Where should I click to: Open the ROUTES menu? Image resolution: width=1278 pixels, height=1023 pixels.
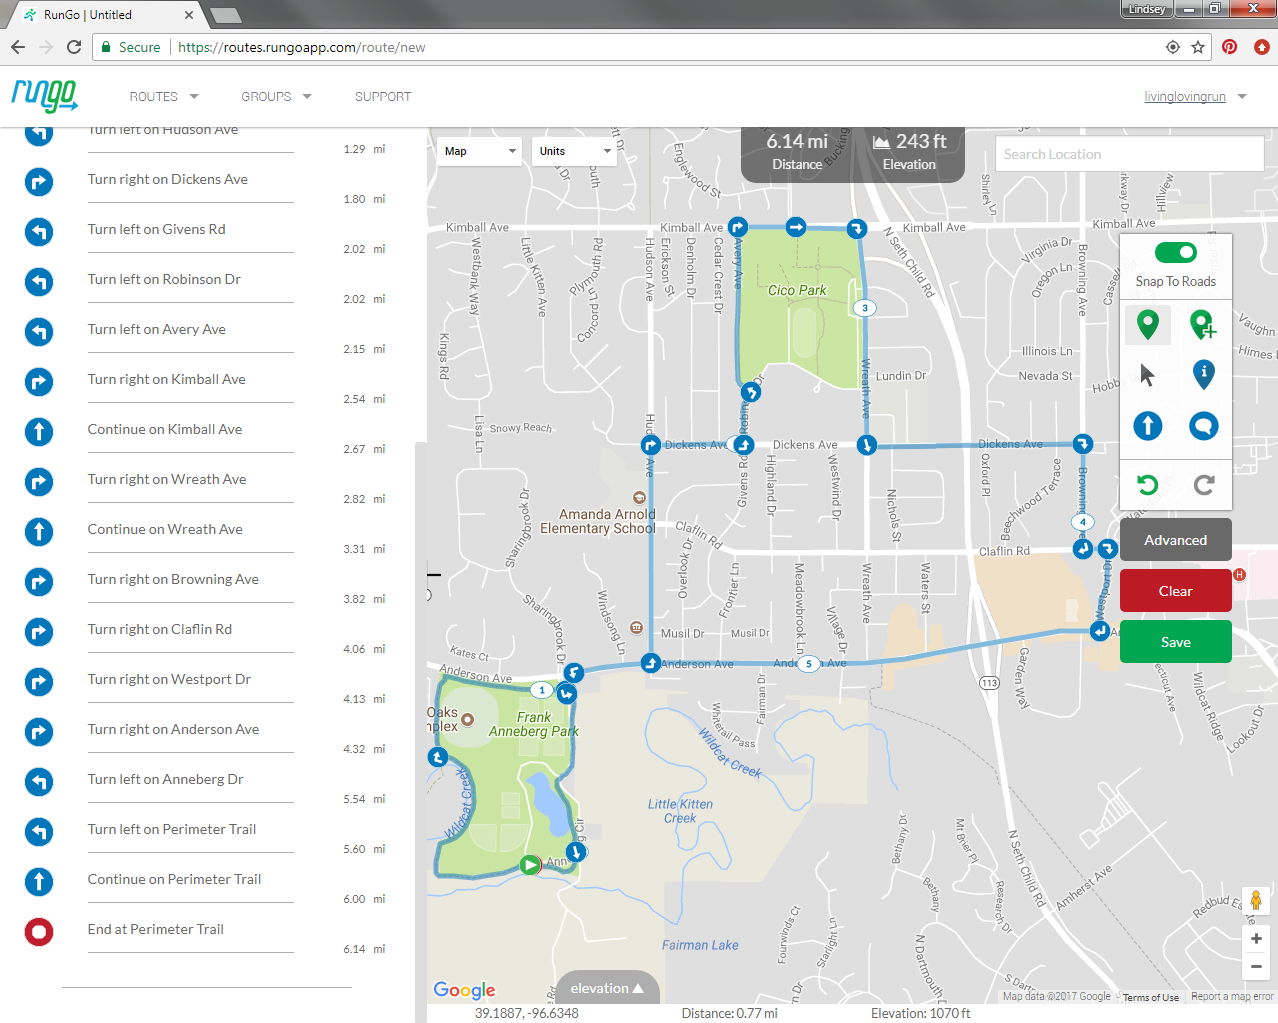164,97
